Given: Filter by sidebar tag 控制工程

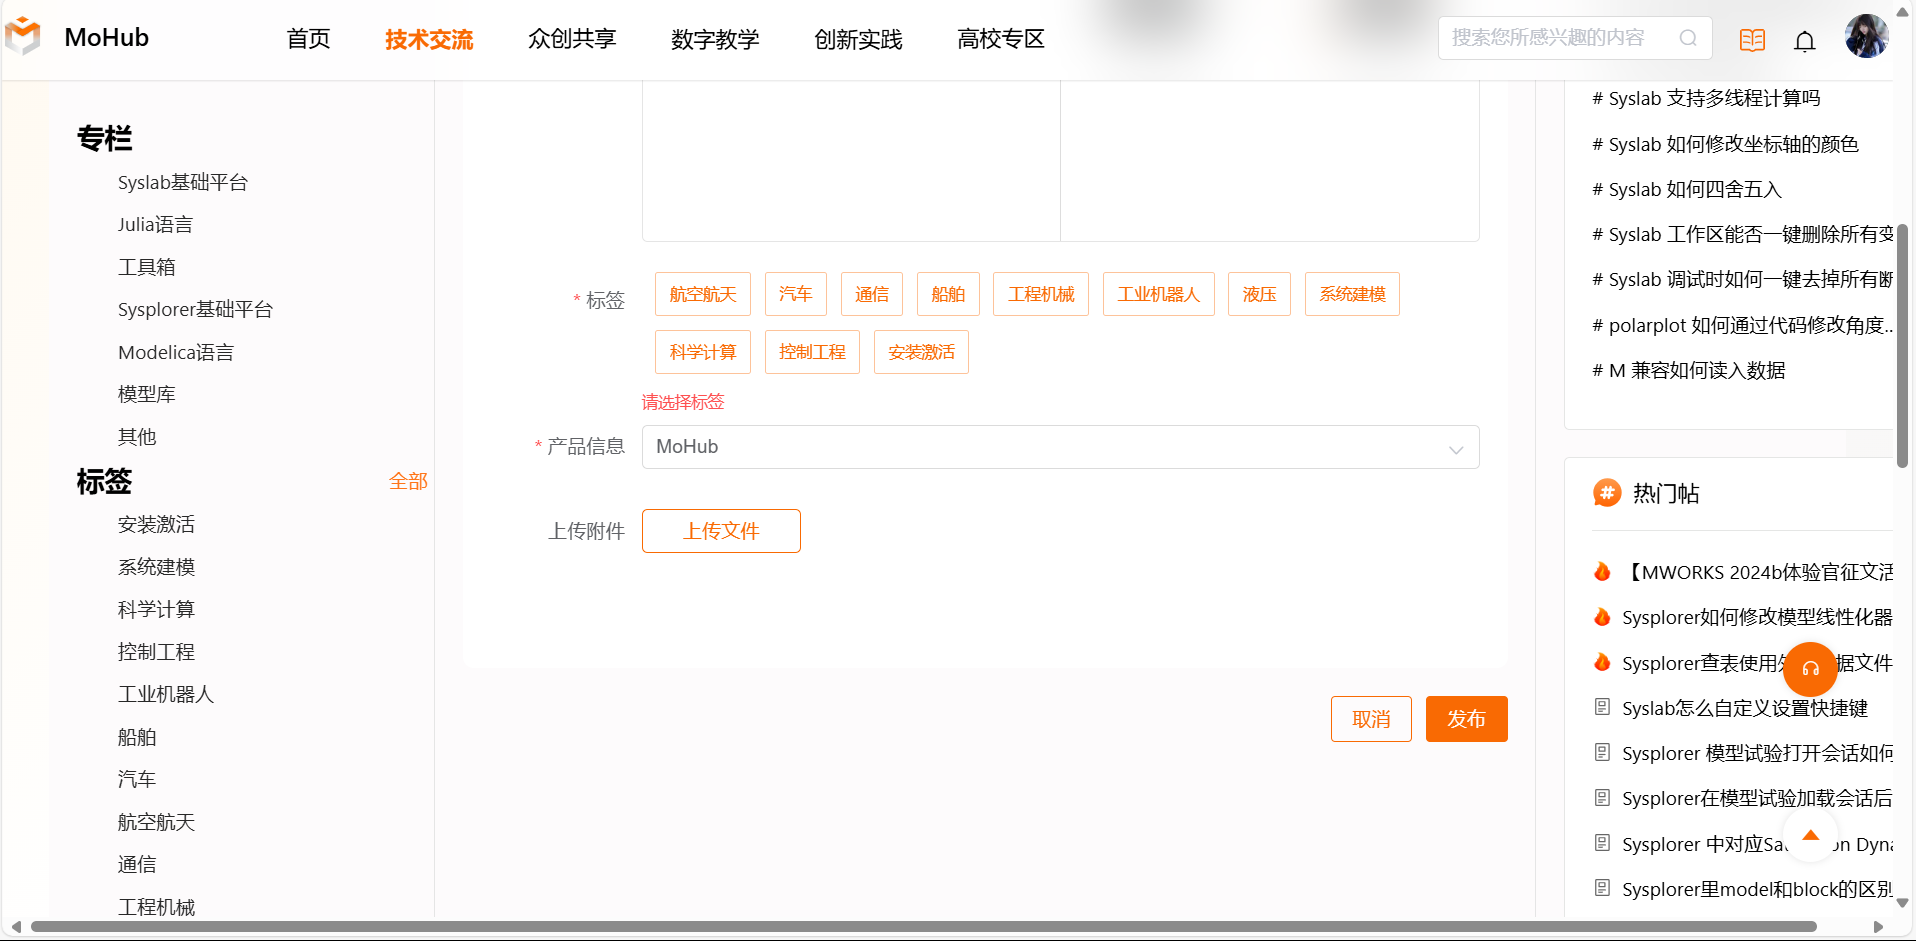Looking at the screenshot, I should (x=156, y=652).
